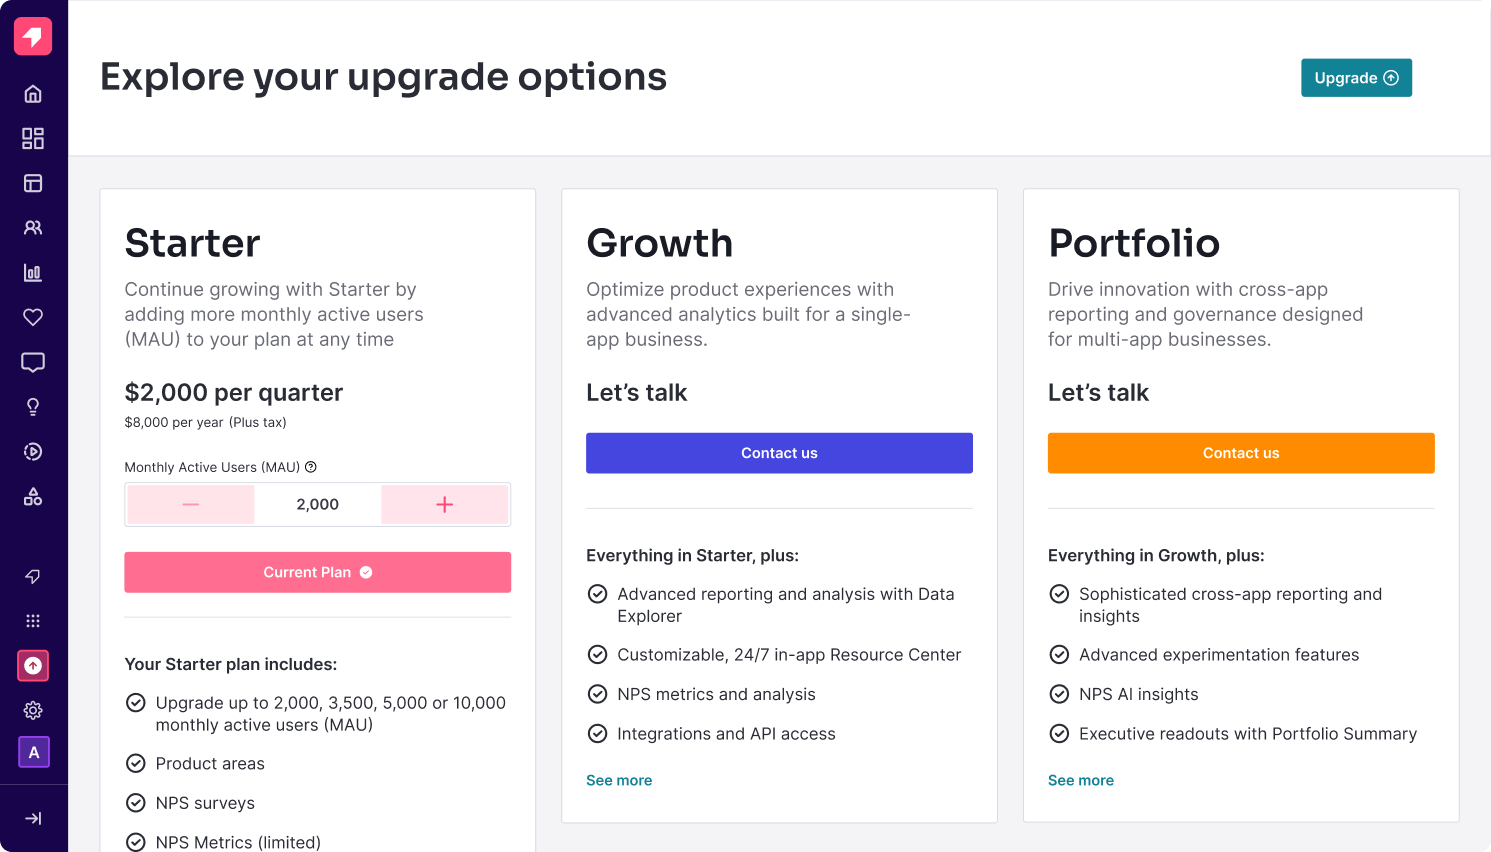This screenshot has height=852, width=1491.
Task: Open the Guides speech bubble icon
Action: (33, 362)
